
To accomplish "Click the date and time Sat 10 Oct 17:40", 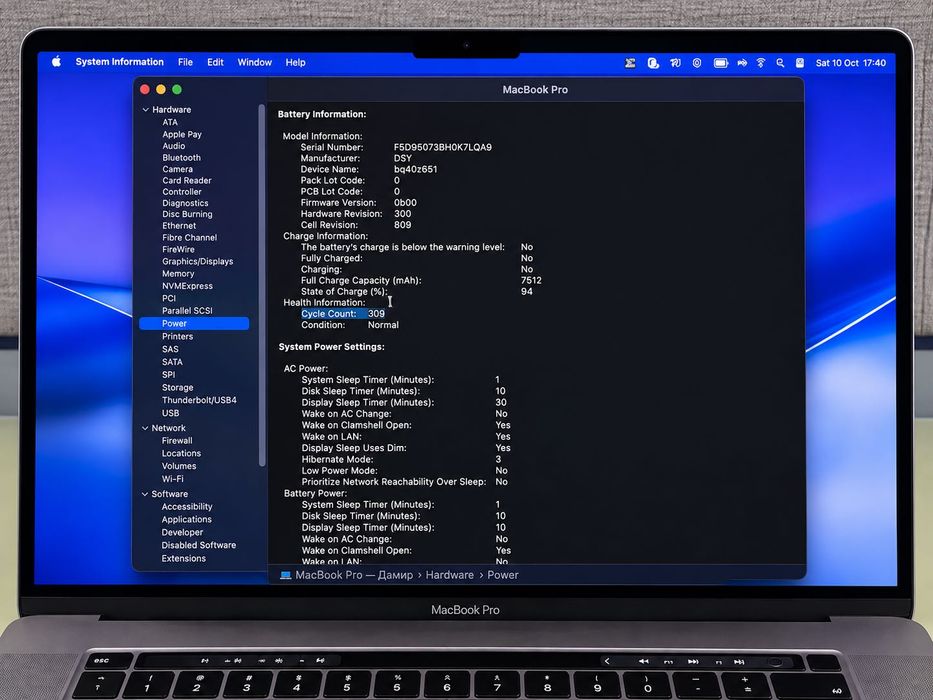I will [850, 62].
